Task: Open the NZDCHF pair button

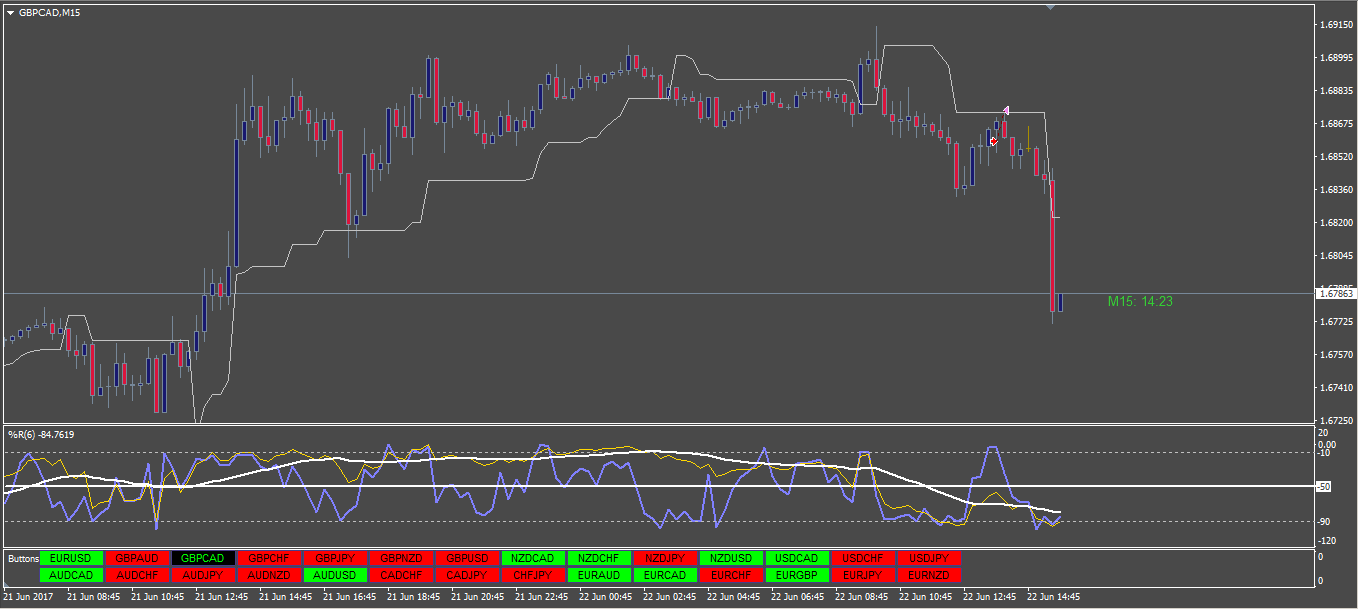Action: 599,558
